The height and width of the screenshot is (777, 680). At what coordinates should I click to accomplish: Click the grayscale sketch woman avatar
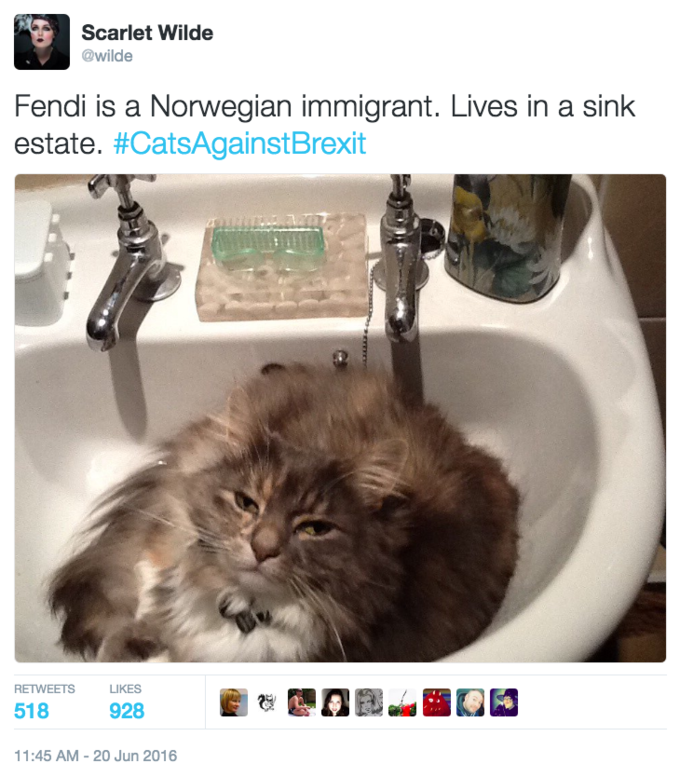point(369,702)
